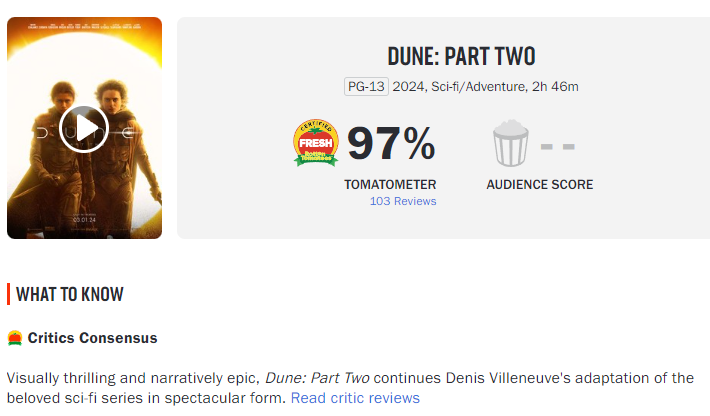Click the red bar beside What to Know
The height and width of the screenshot is (416, 710).
tap(9, 294)
